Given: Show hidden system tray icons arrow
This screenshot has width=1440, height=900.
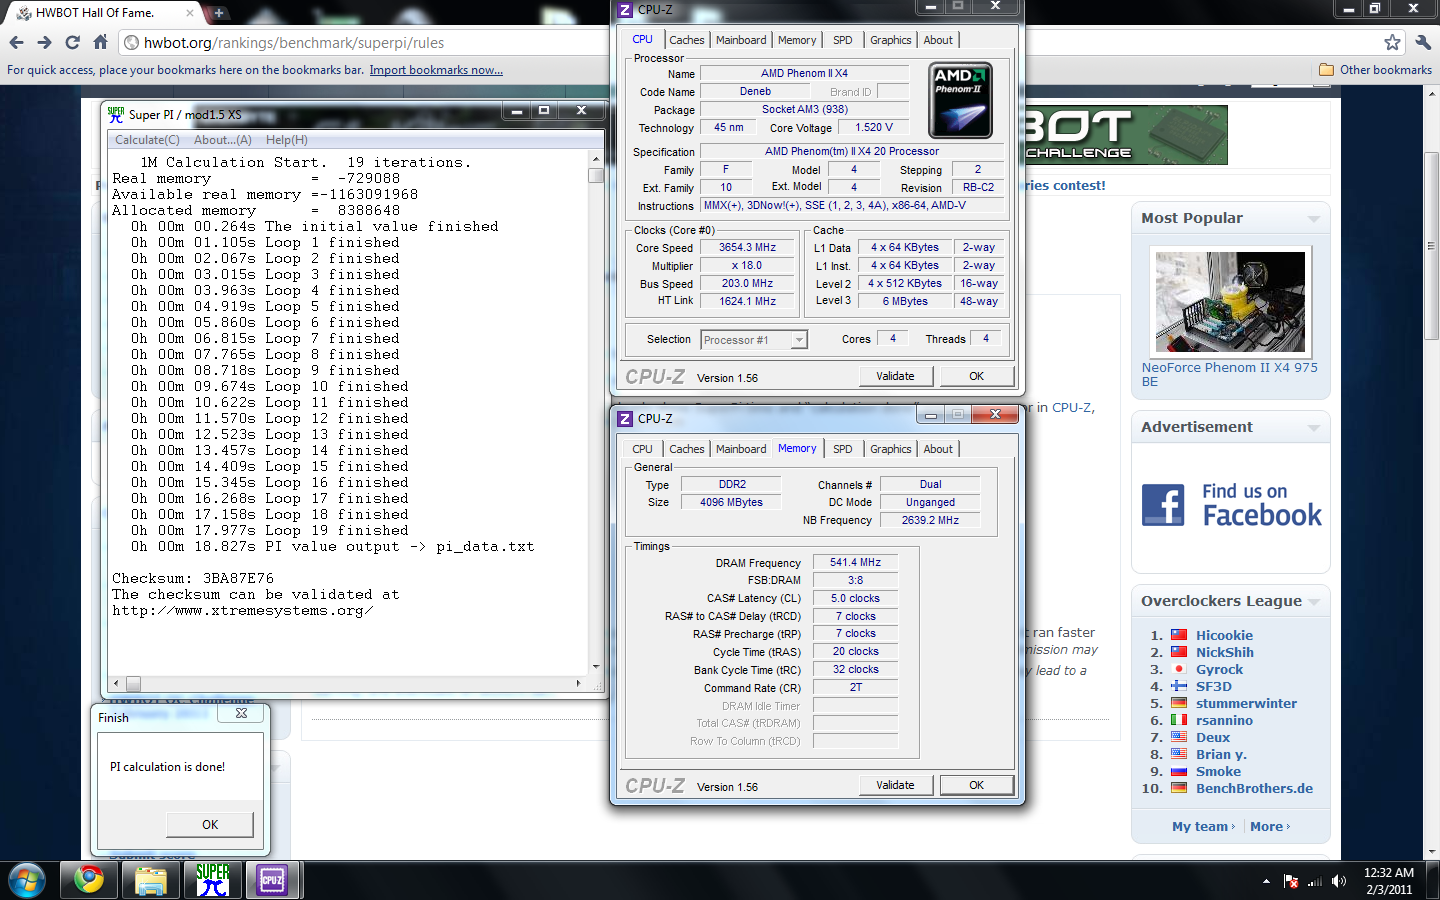Looking at the screenshot, I should [x=1266, y=881].
